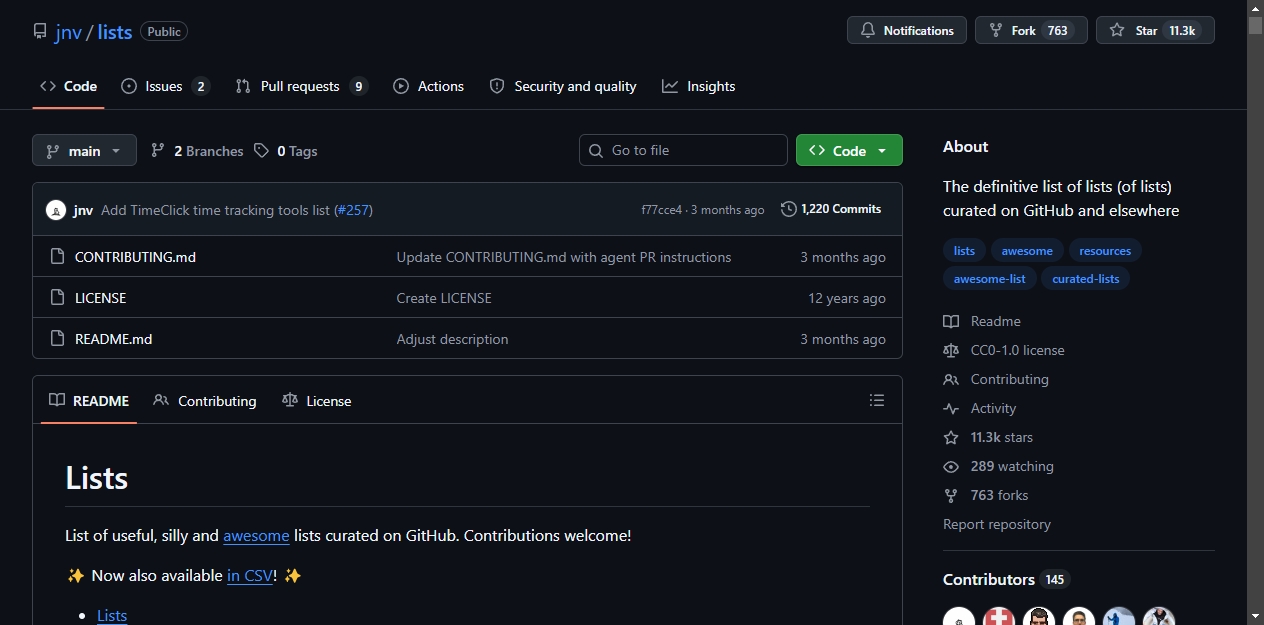Click the fork icon beside 763 forks
Screen dimensions: 1264x625
pyautogui.click(x=951, y=495)
